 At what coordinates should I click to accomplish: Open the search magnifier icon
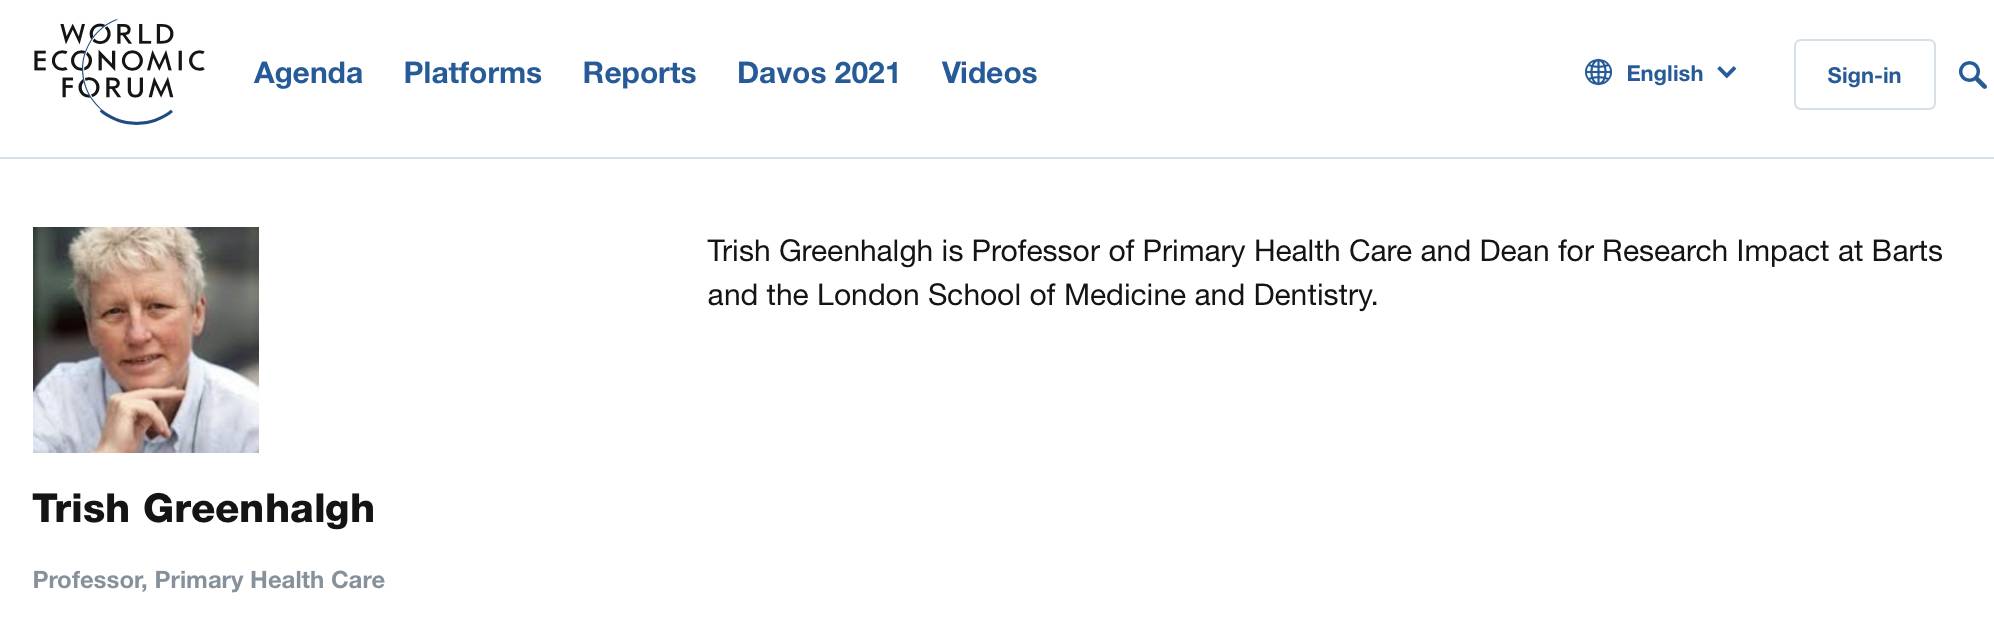point(1972,75)
